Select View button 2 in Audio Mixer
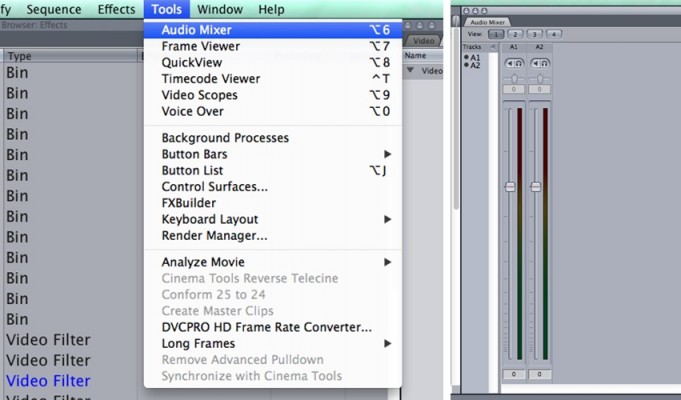This screenshot has height=400, width=681. point(515,34)
